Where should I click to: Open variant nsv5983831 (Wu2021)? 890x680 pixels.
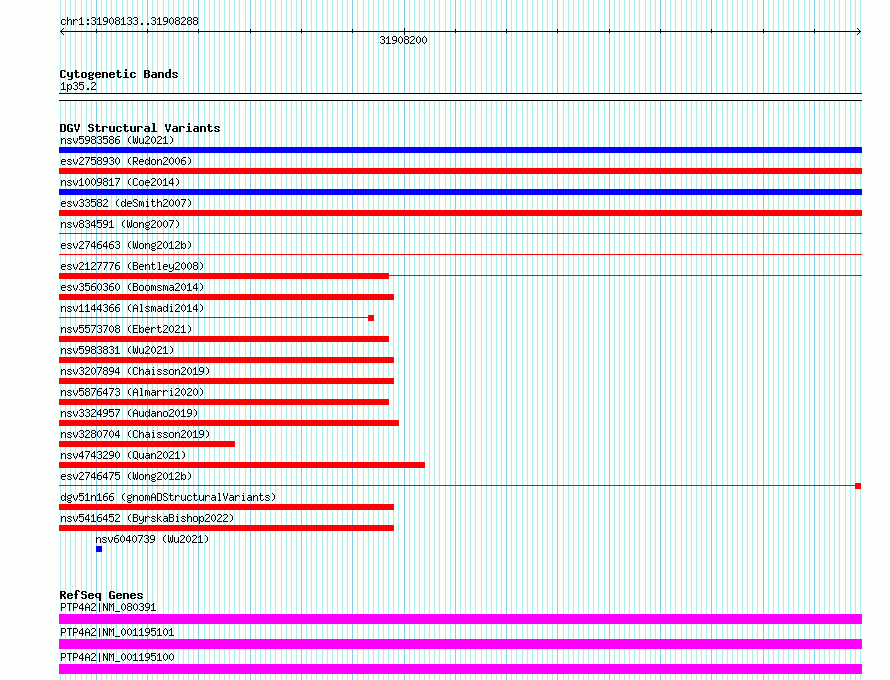(x=117, y=350)
